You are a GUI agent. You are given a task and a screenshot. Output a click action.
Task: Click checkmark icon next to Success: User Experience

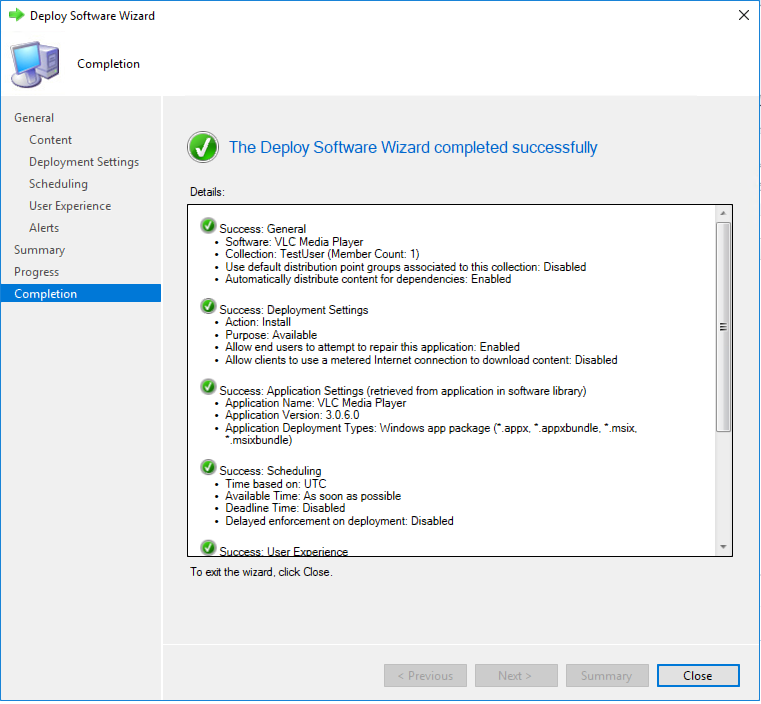click(x=208, y=548)
